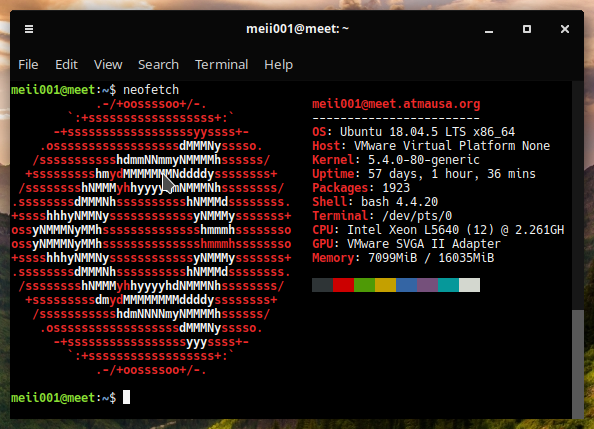Open the hamburger menu icon
This screenshot has height=429, width=594.
[29, 29]
